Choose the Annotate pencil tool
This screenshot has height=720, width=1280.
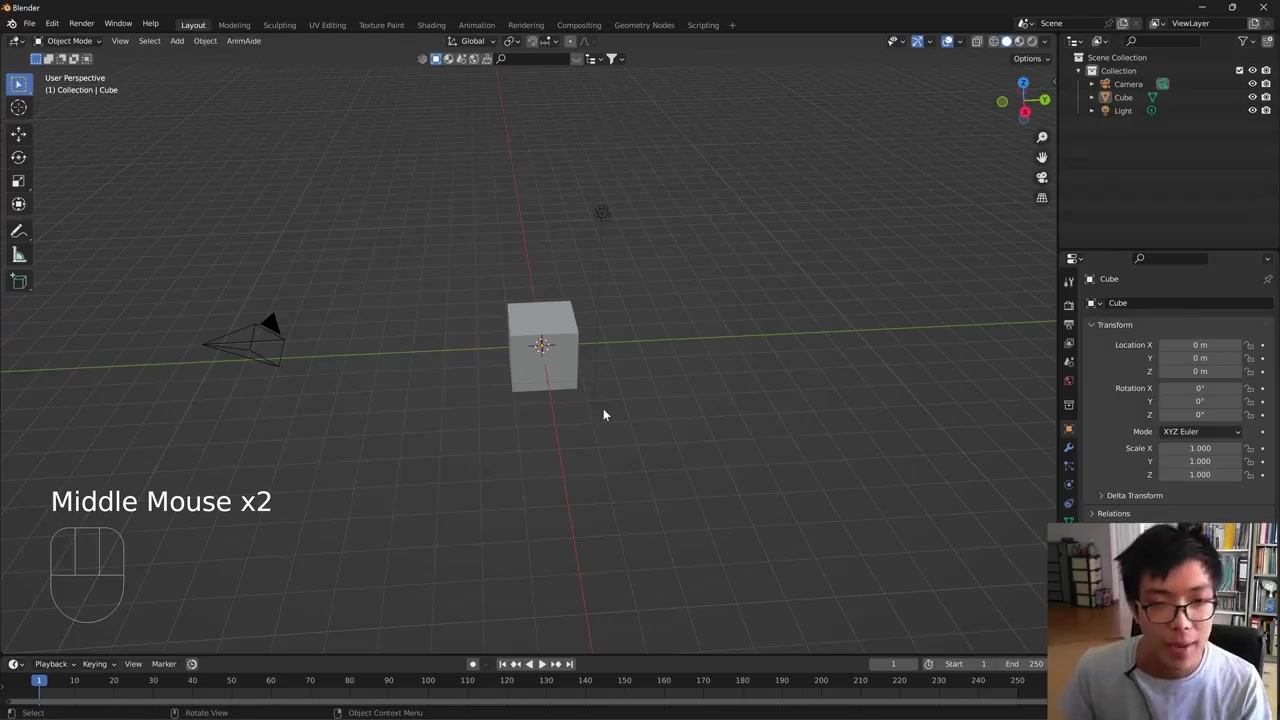(x=18, y=231)
